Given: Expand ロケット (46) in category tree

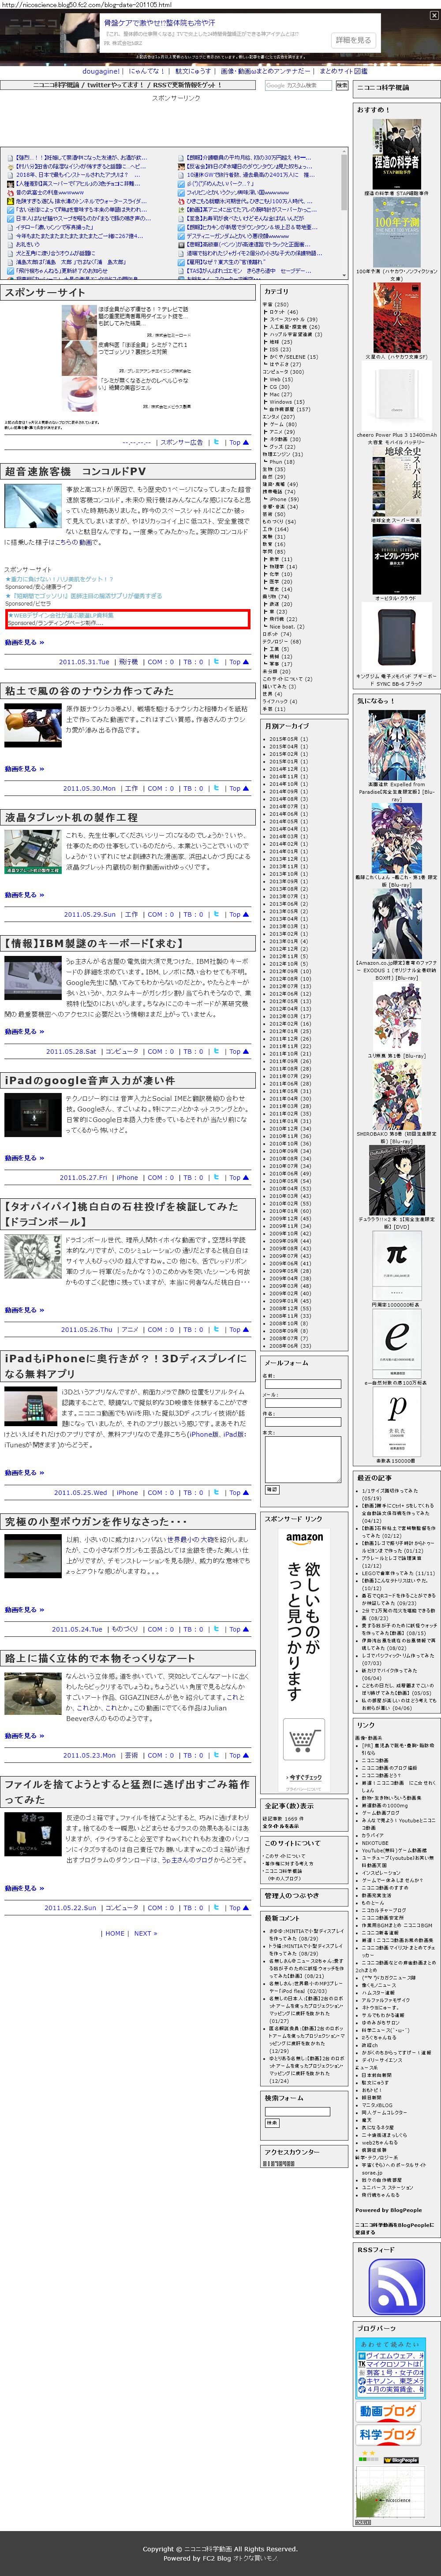Looking at the screenshot, I should [x=283, y=312].
